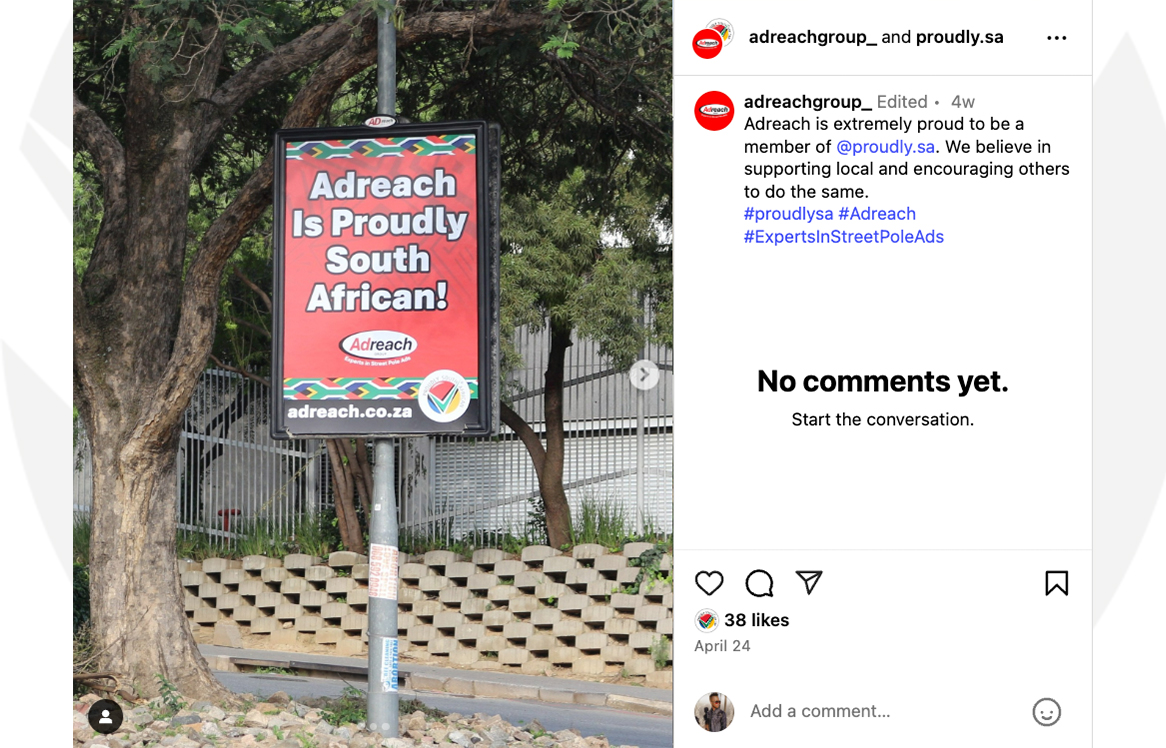This screenshot has height=748, width=1166.
Task: Click adreachgroup_ username in header
Action: tap(813, 37)
